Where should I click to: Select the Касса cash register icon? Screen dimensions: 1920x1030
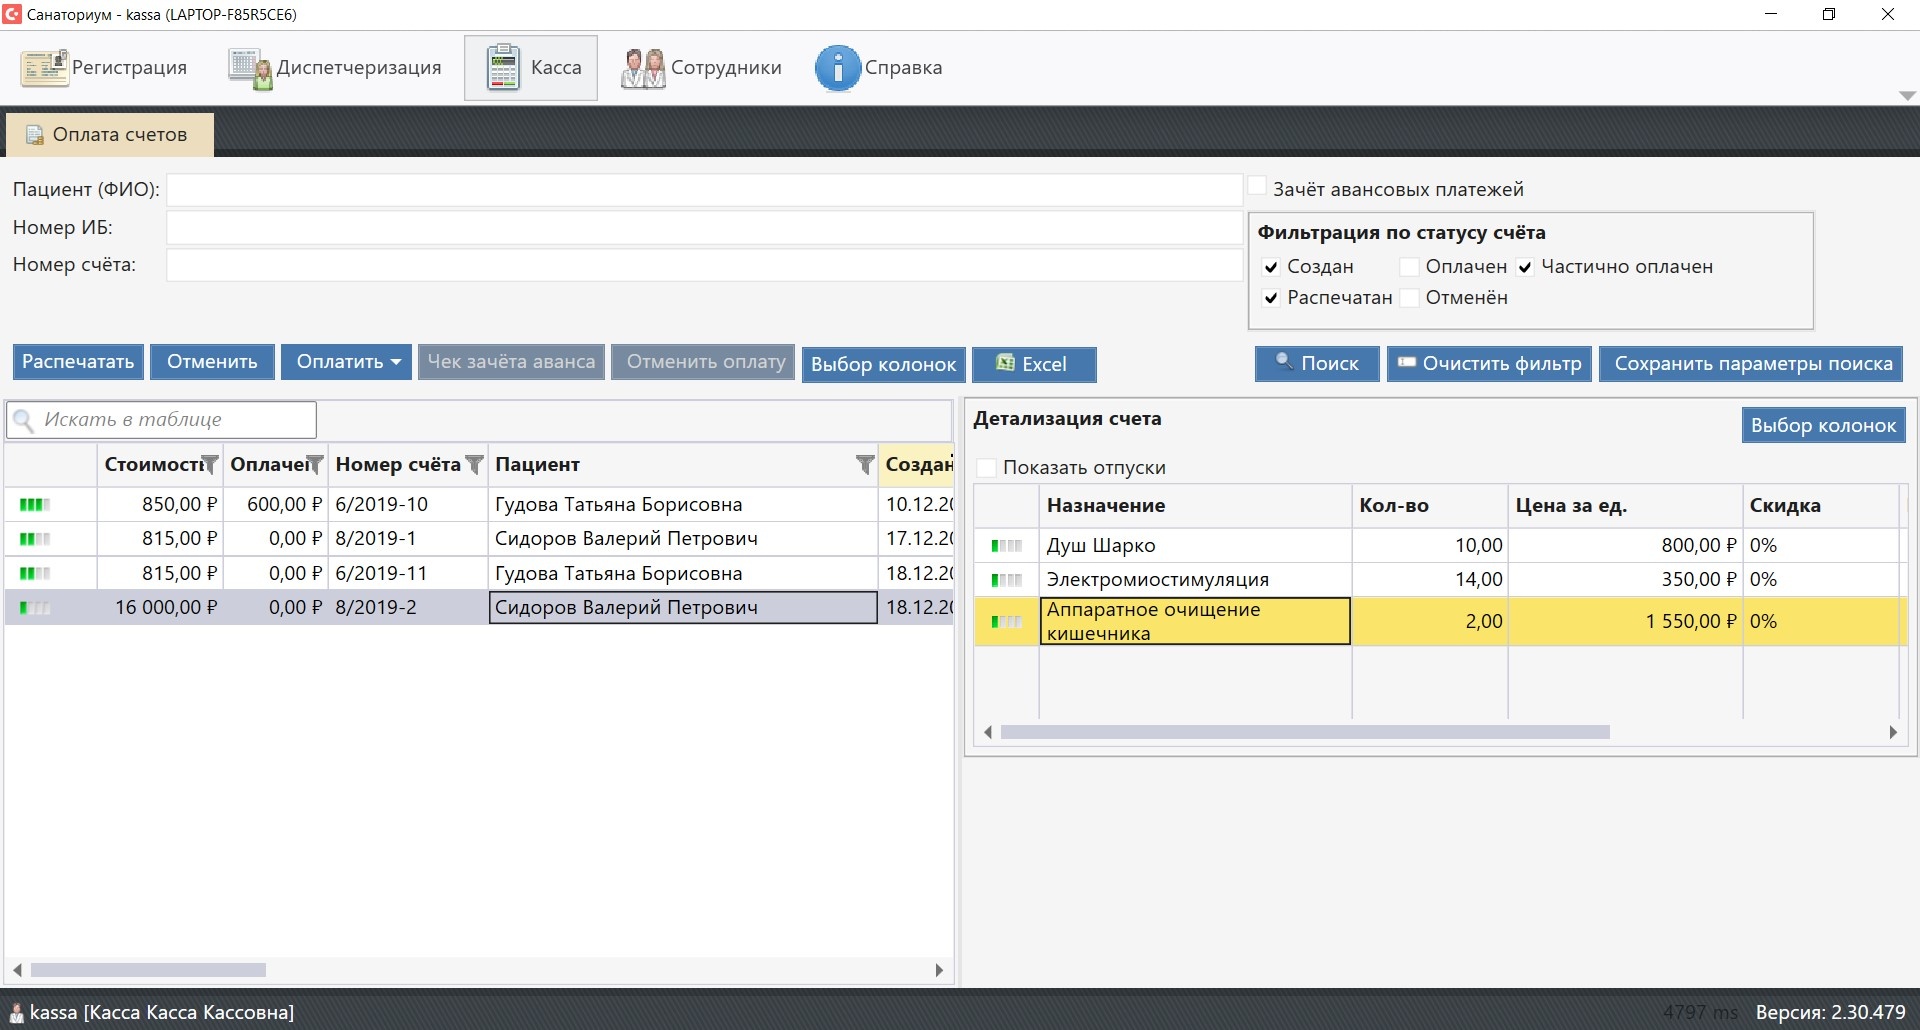503,68
